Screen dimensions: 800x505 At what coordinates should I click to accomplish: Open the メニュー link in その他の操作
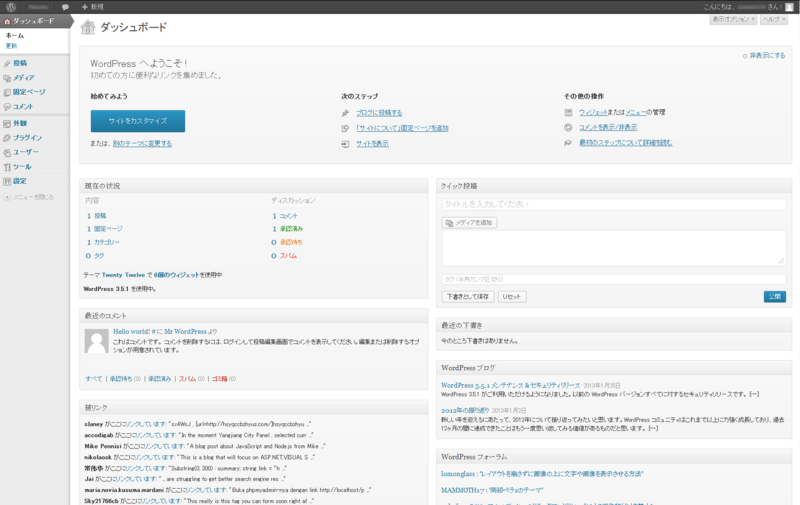click(636, 112)
